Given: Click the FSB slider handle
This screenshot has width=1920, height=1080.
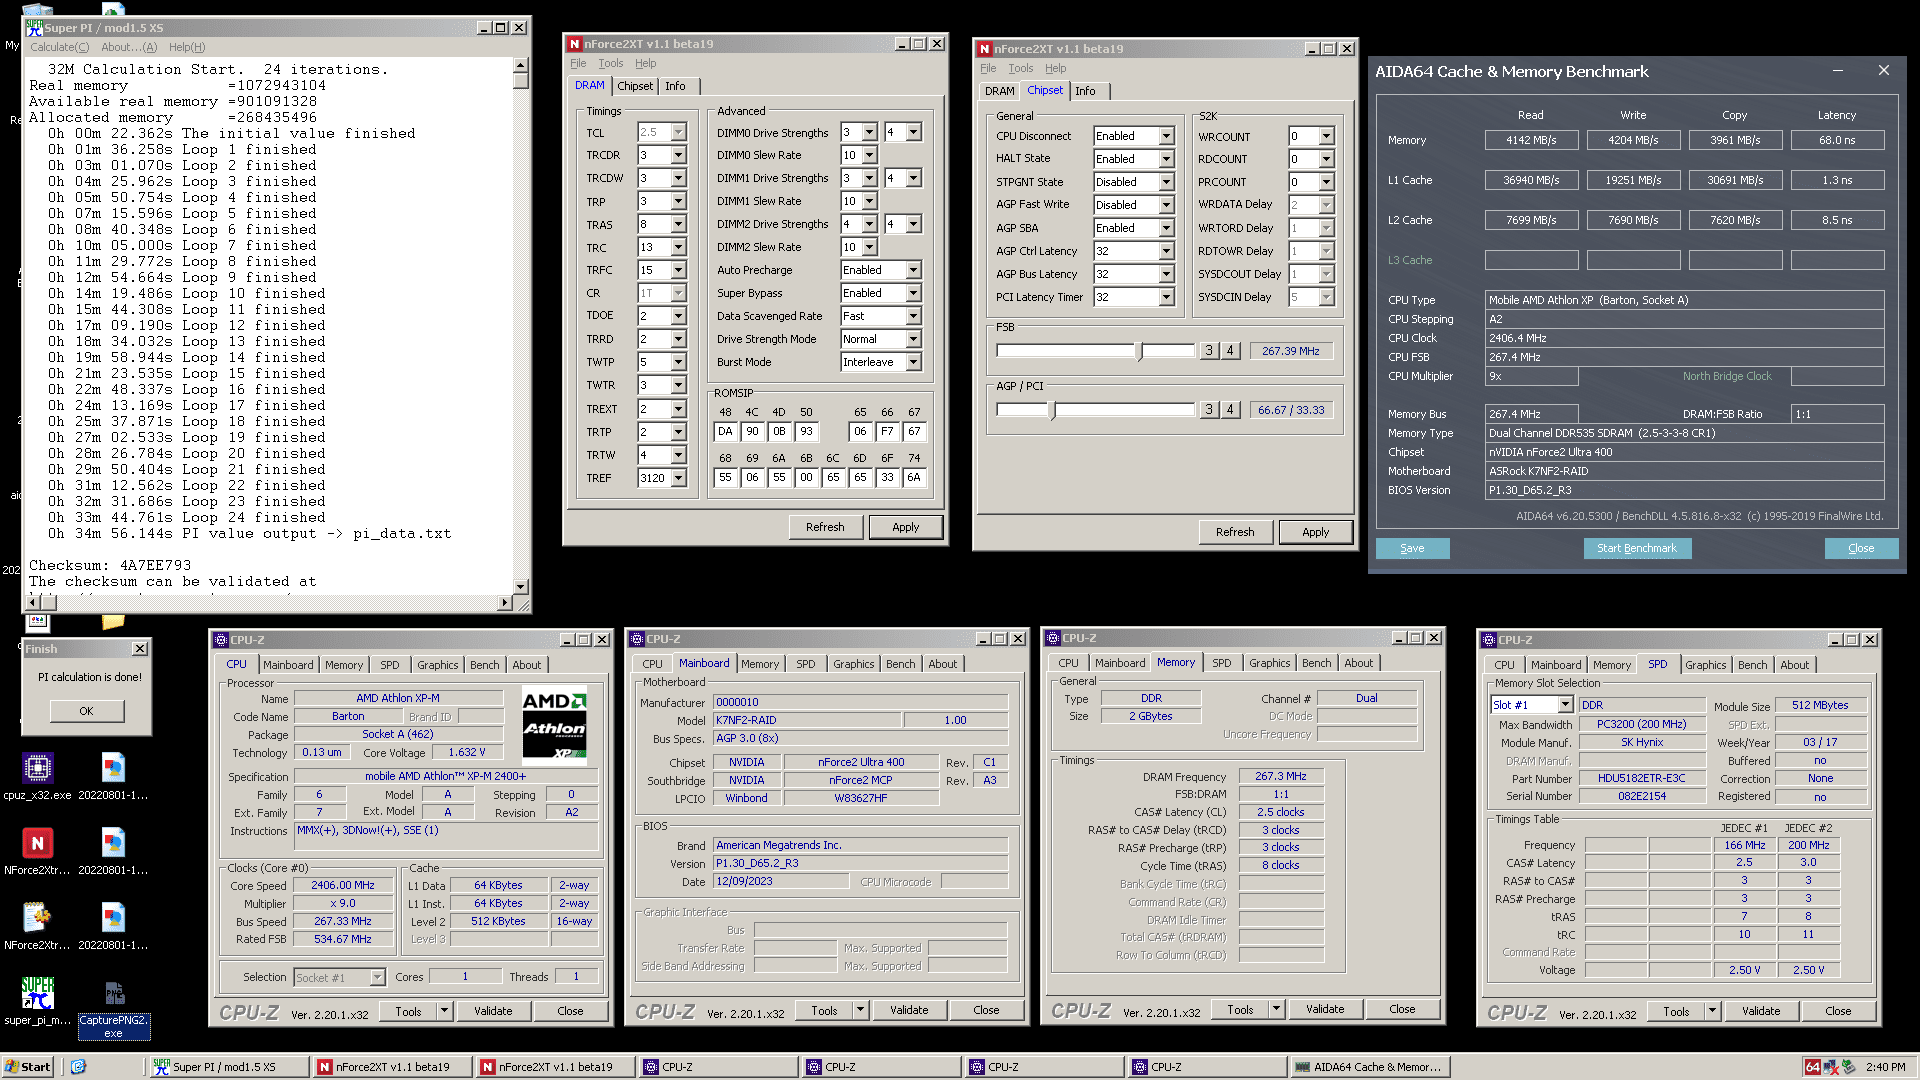Looking at the screenshot, I should point(1139,351).
